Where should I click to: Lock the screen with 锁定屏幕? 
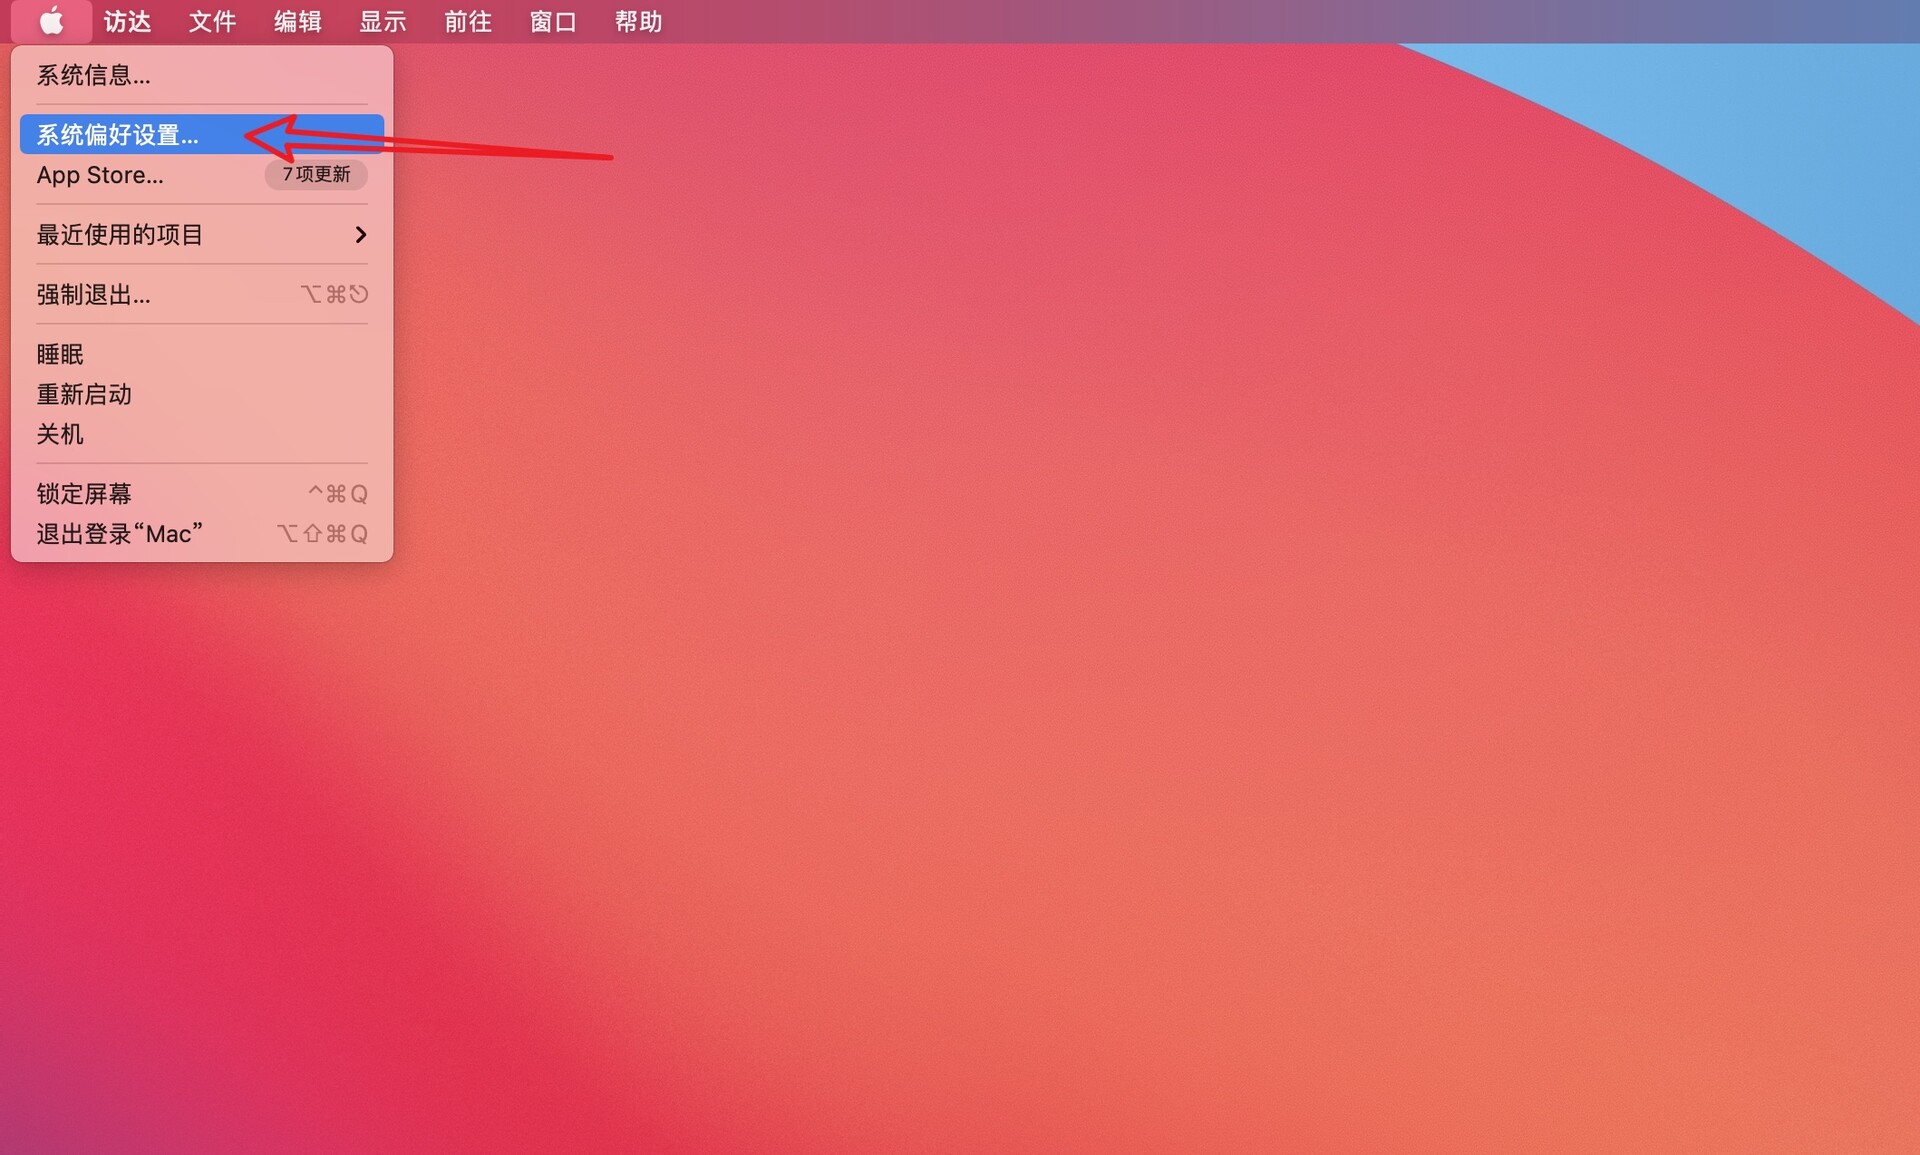tap(84, 494)
